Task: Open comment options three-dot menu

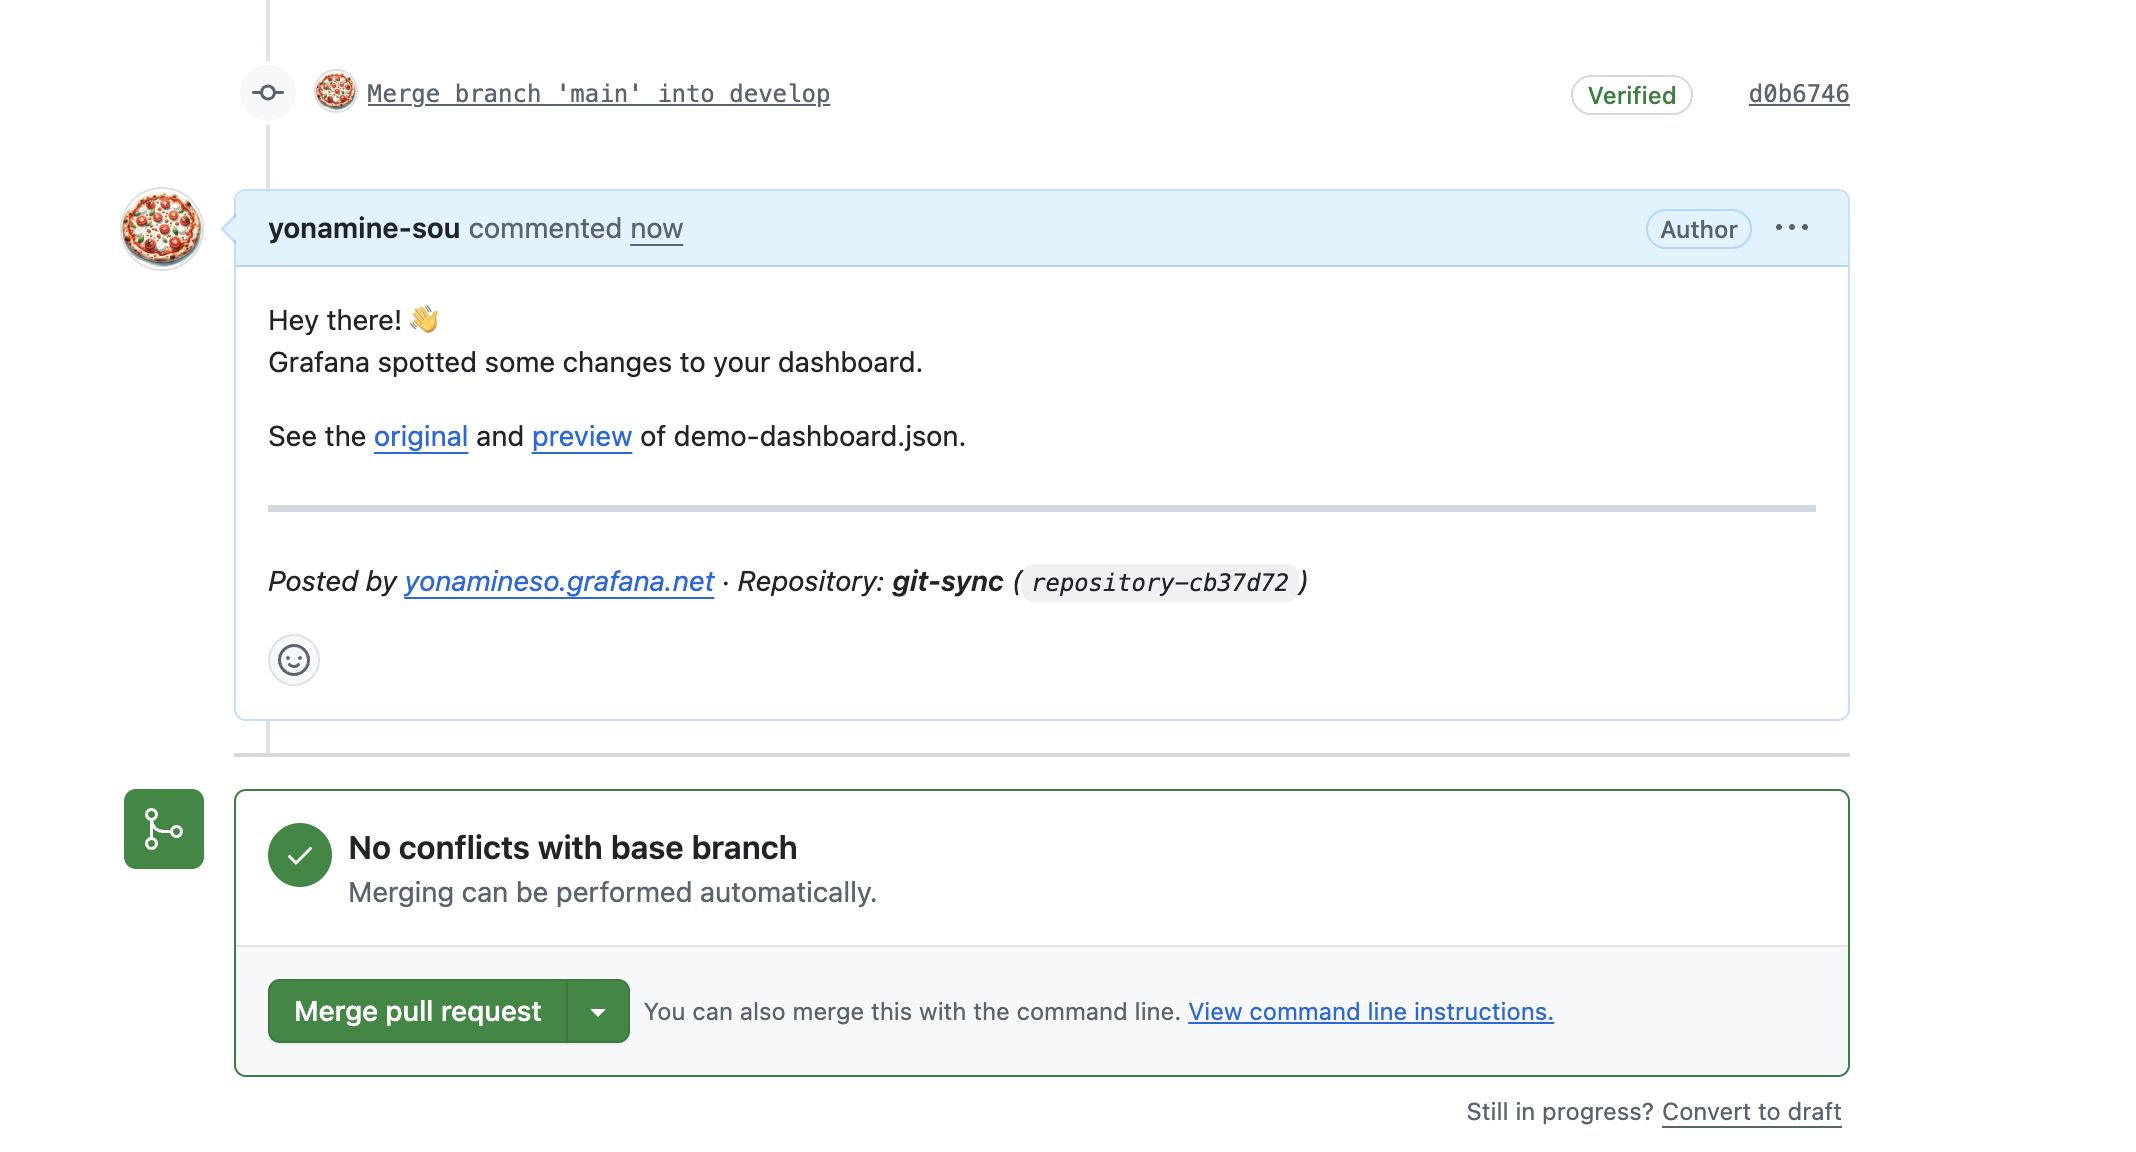Action: point(1791,228)
